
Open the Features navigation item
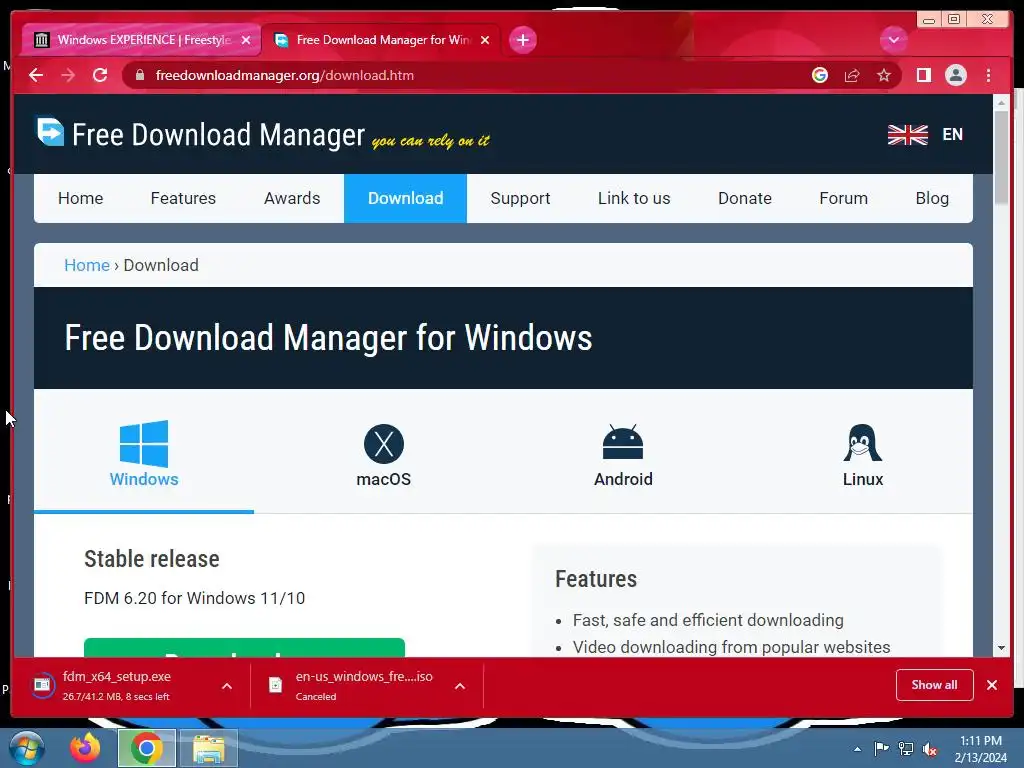[x=183, y=198]
